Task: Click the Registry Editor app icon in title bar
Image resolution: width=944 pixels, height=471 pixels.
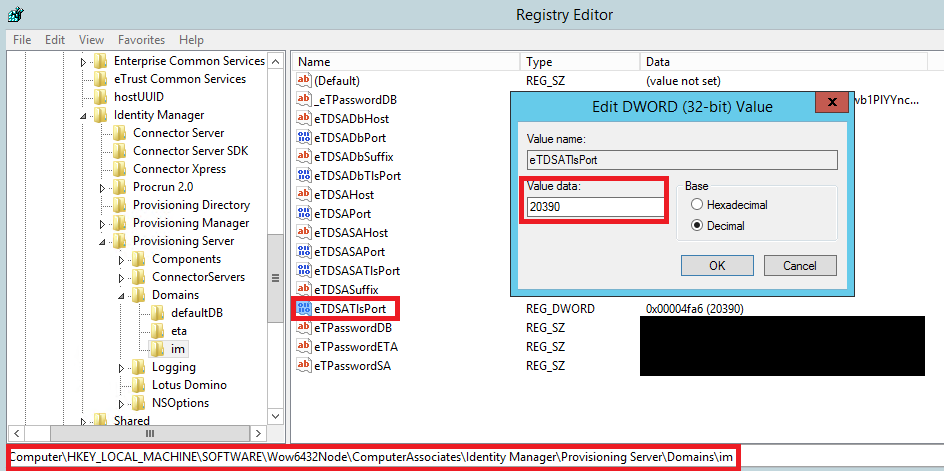Action: click(17, 13)
